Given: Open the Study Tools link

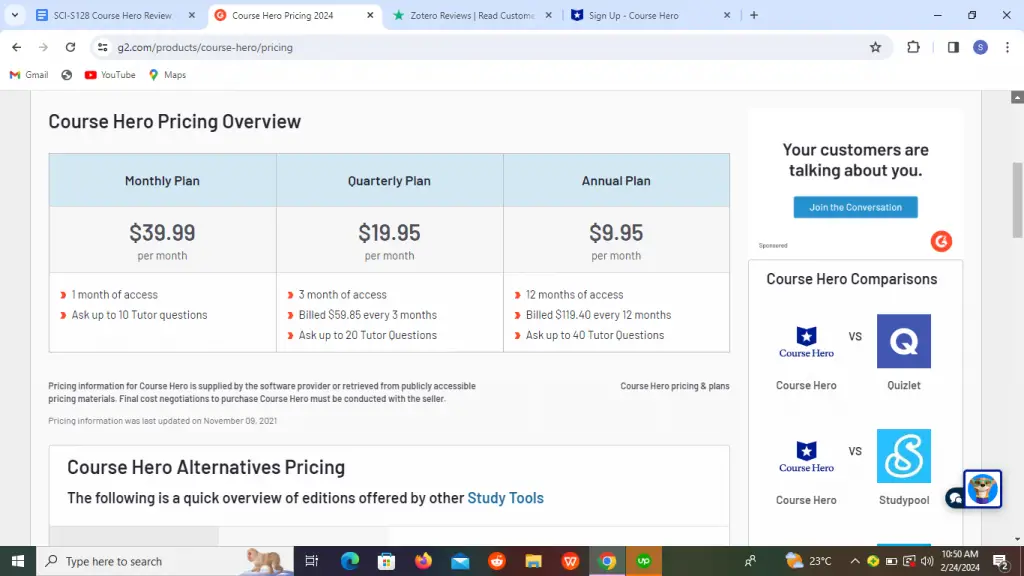Looking at the screenshot, I should pos(505,497).
